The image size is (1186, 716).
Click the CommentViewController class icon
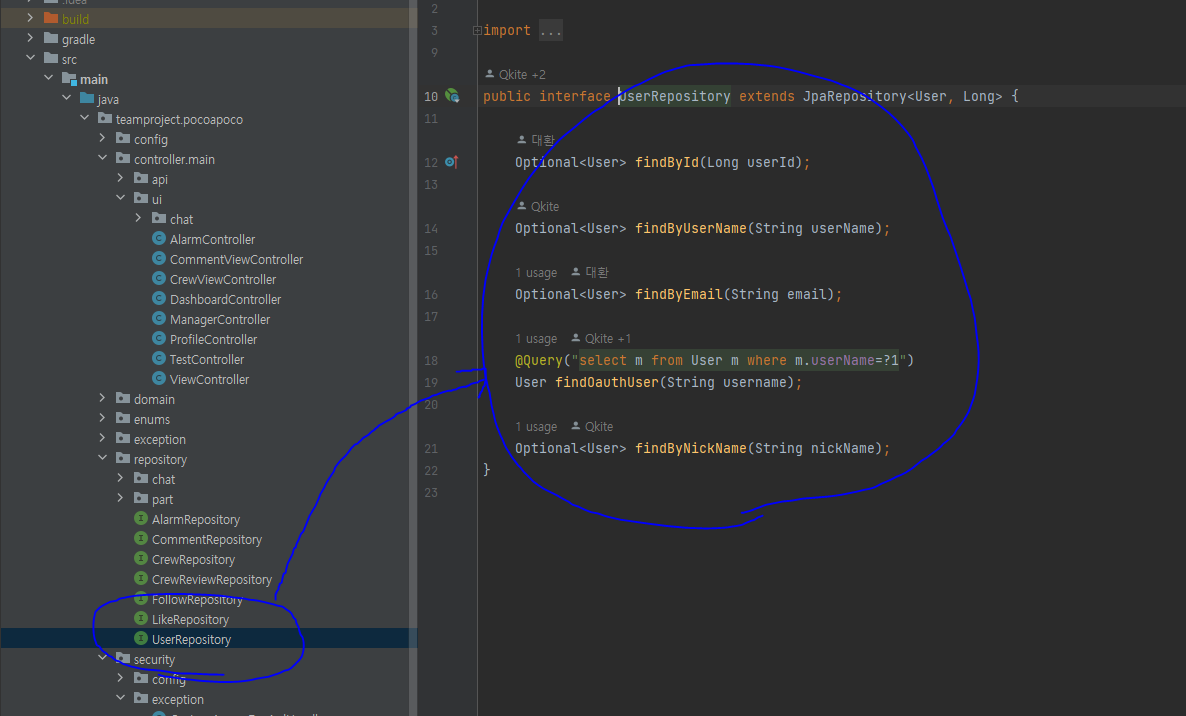pos(159,259)
